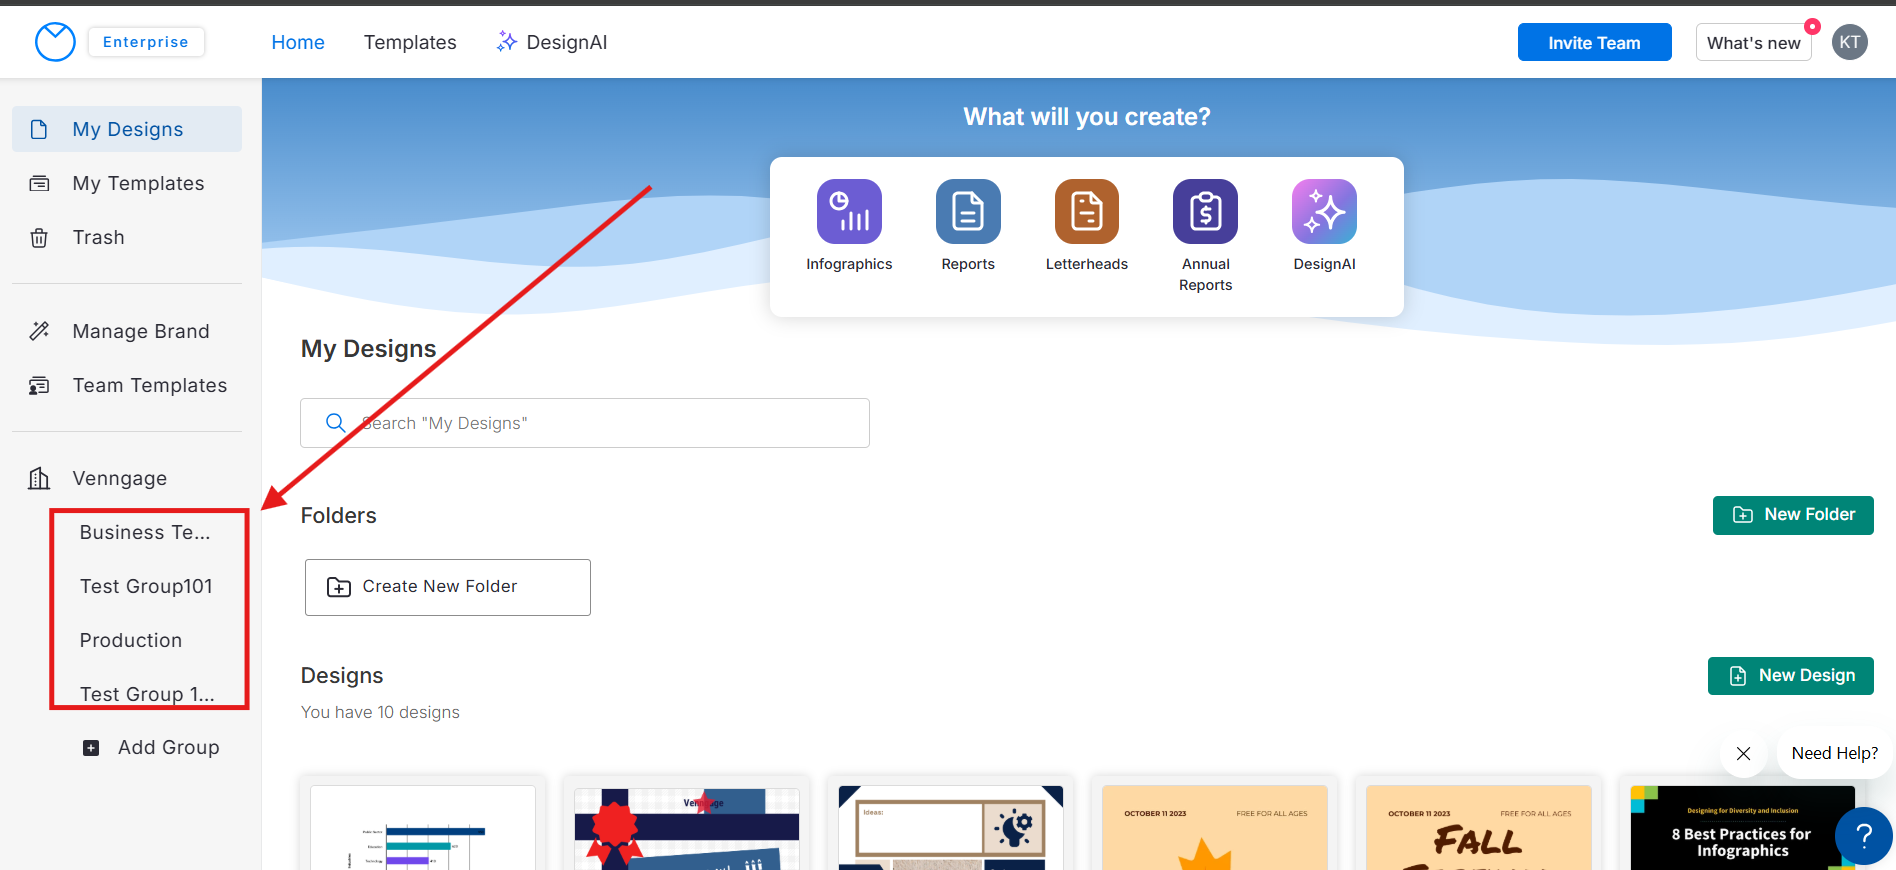Go to the Home tab
Screen dimensions: 1896x870
pyautogui.click(x=298, y=42)
